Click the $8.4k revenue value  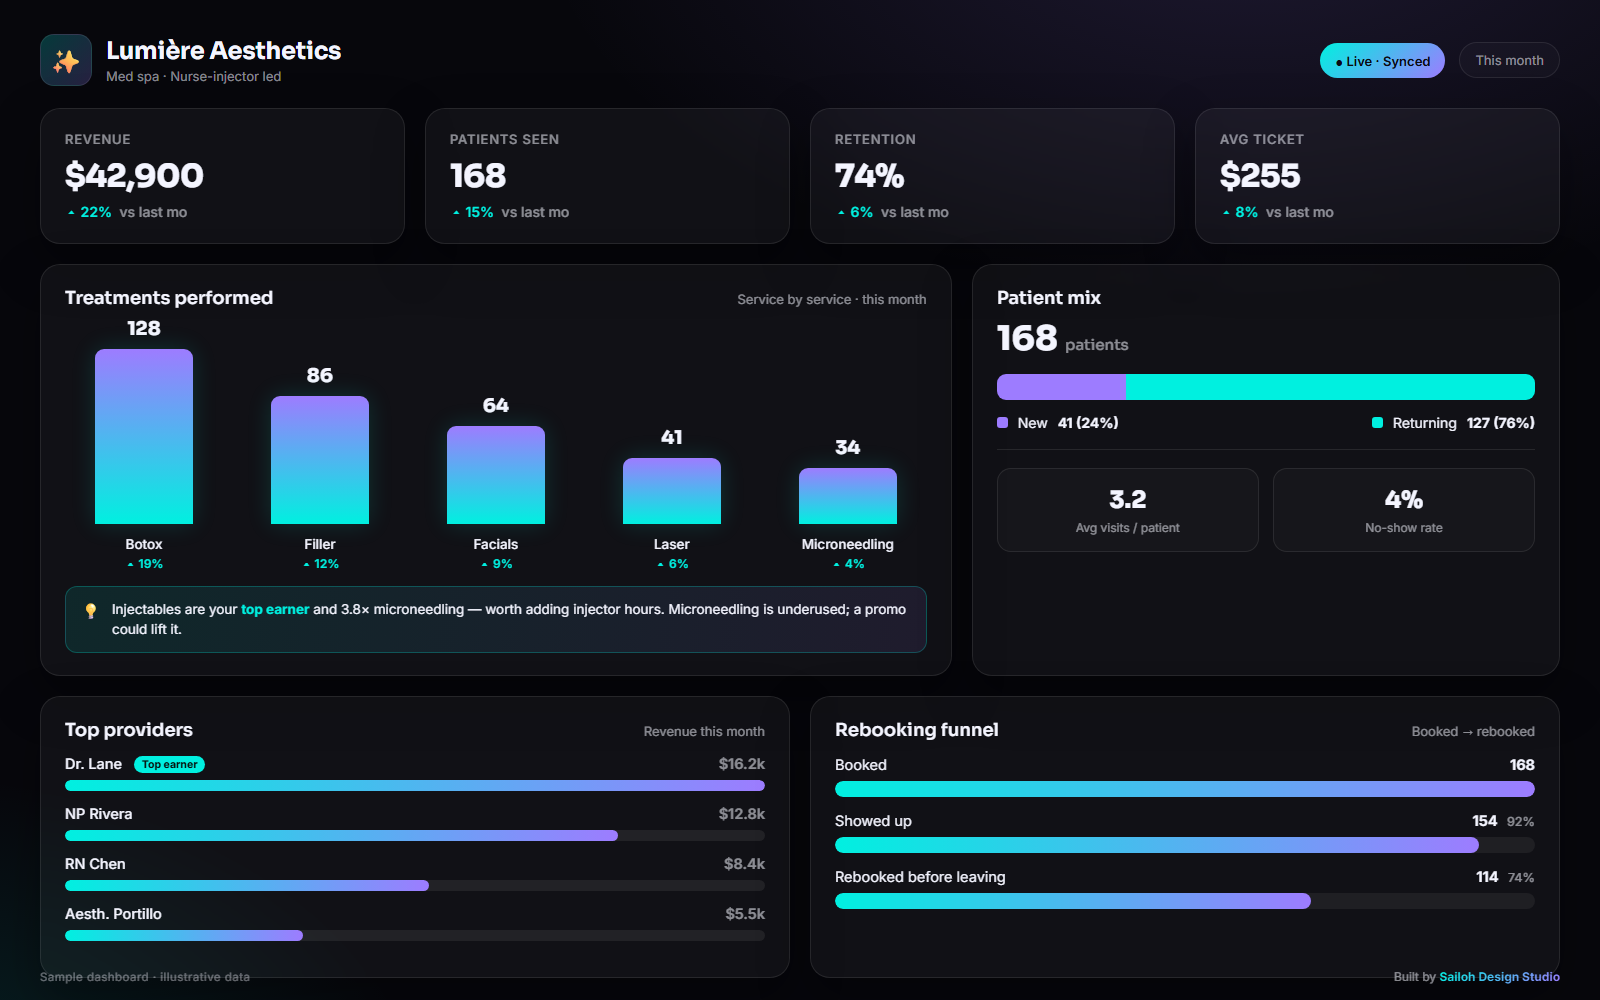click(744, 864)
